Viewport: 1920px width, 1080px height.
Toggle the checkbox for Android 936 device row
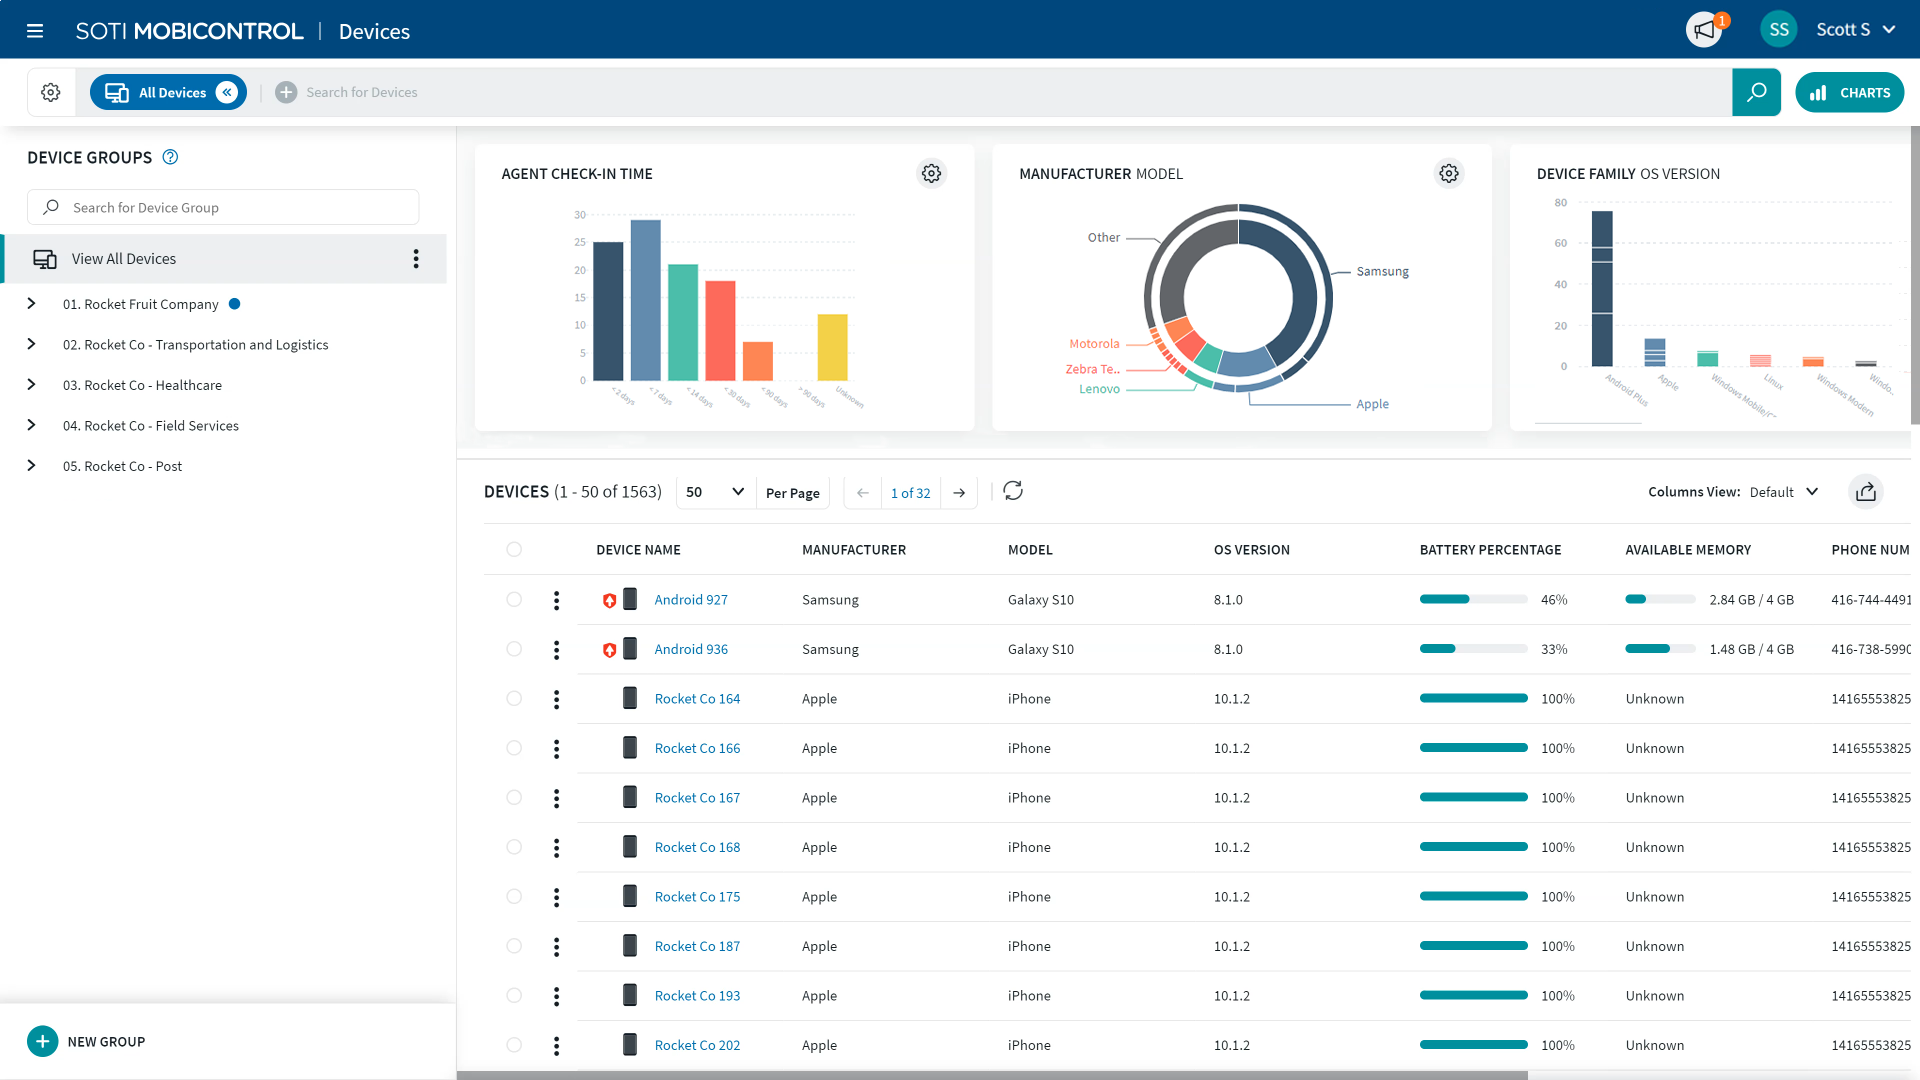coord(513,649)
